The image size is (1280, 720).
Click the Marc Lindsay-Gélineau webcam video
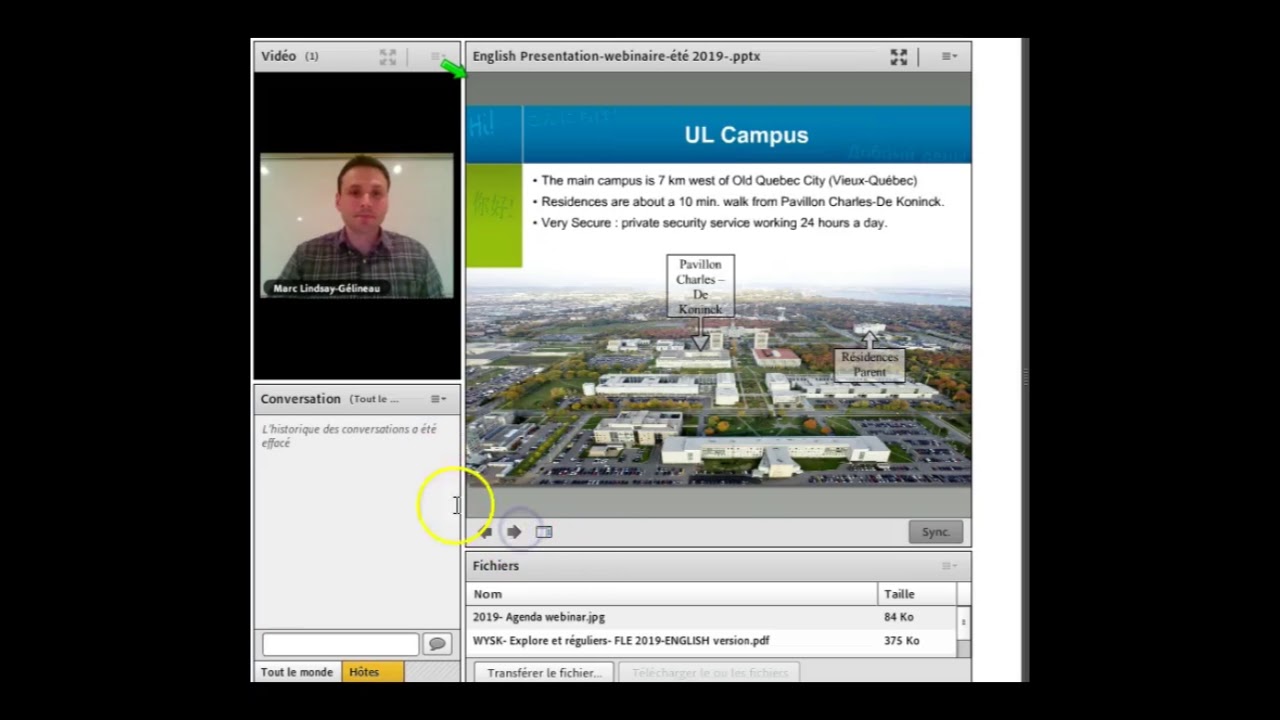coord(356,226)
